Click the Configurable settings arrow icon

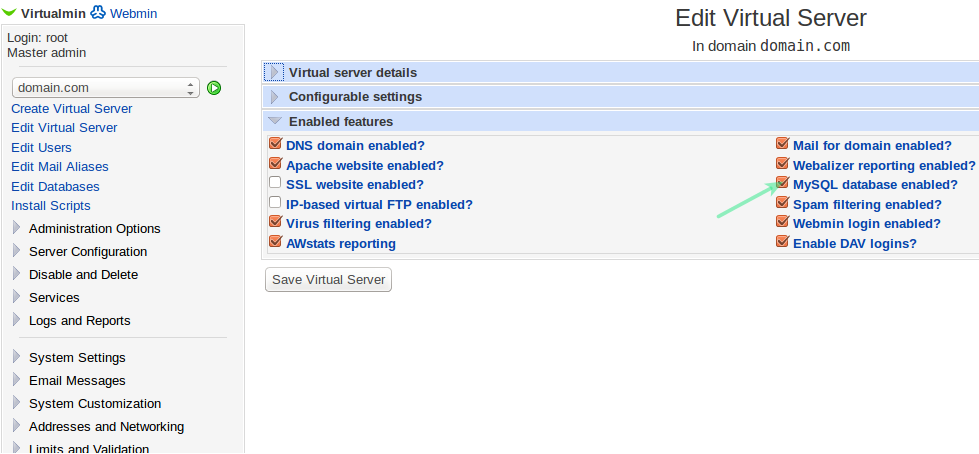(274, 97)
